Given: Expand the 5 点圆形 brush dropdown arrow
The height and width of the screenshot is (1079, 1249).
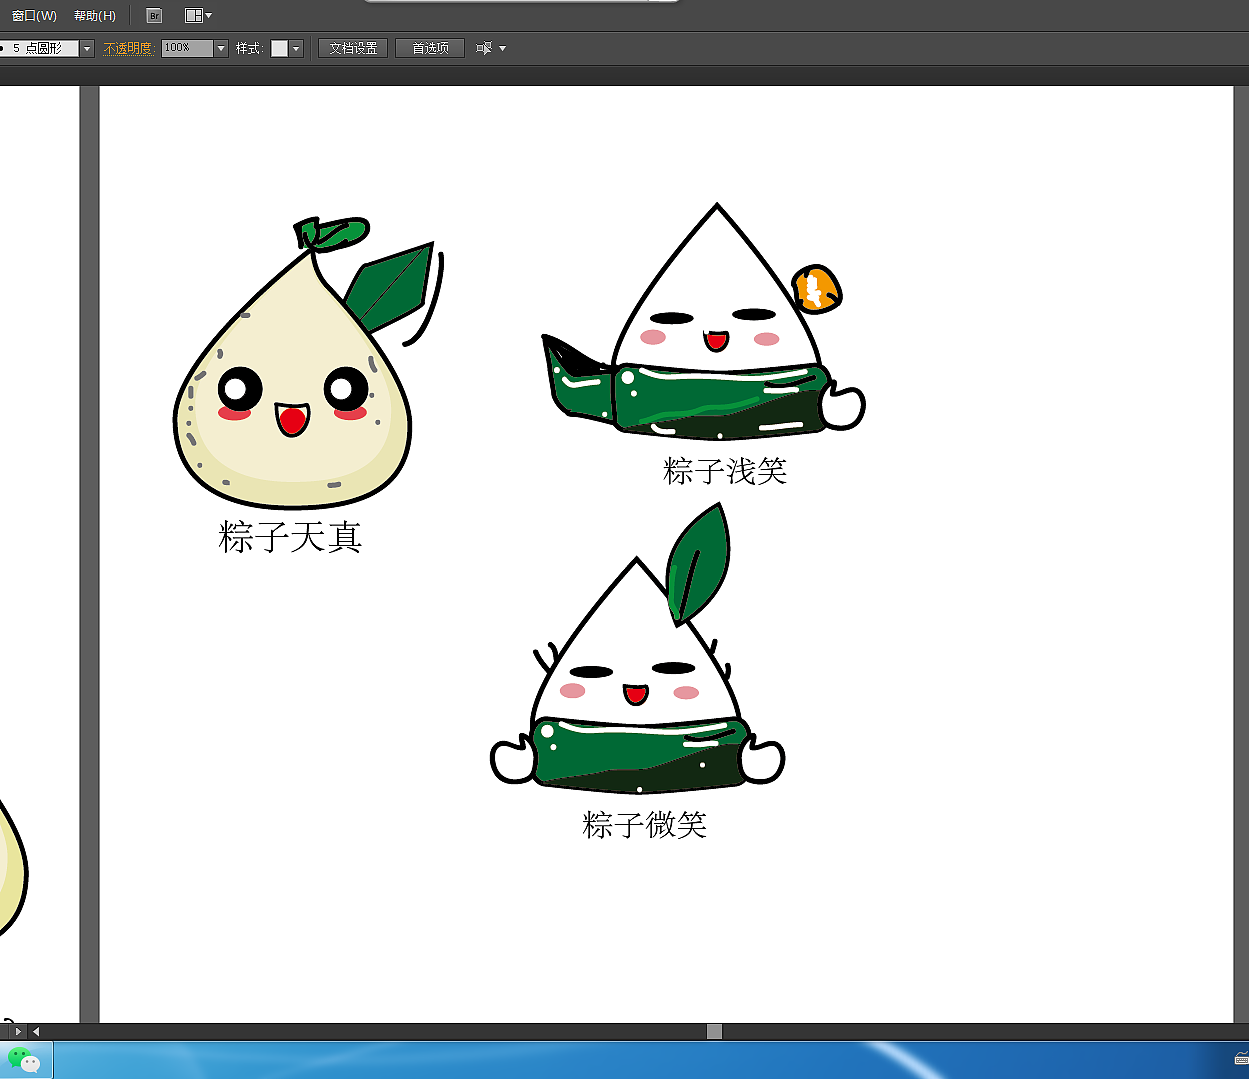Looking at the screenshot, I should pyautogui.click(x=87, y=48).
